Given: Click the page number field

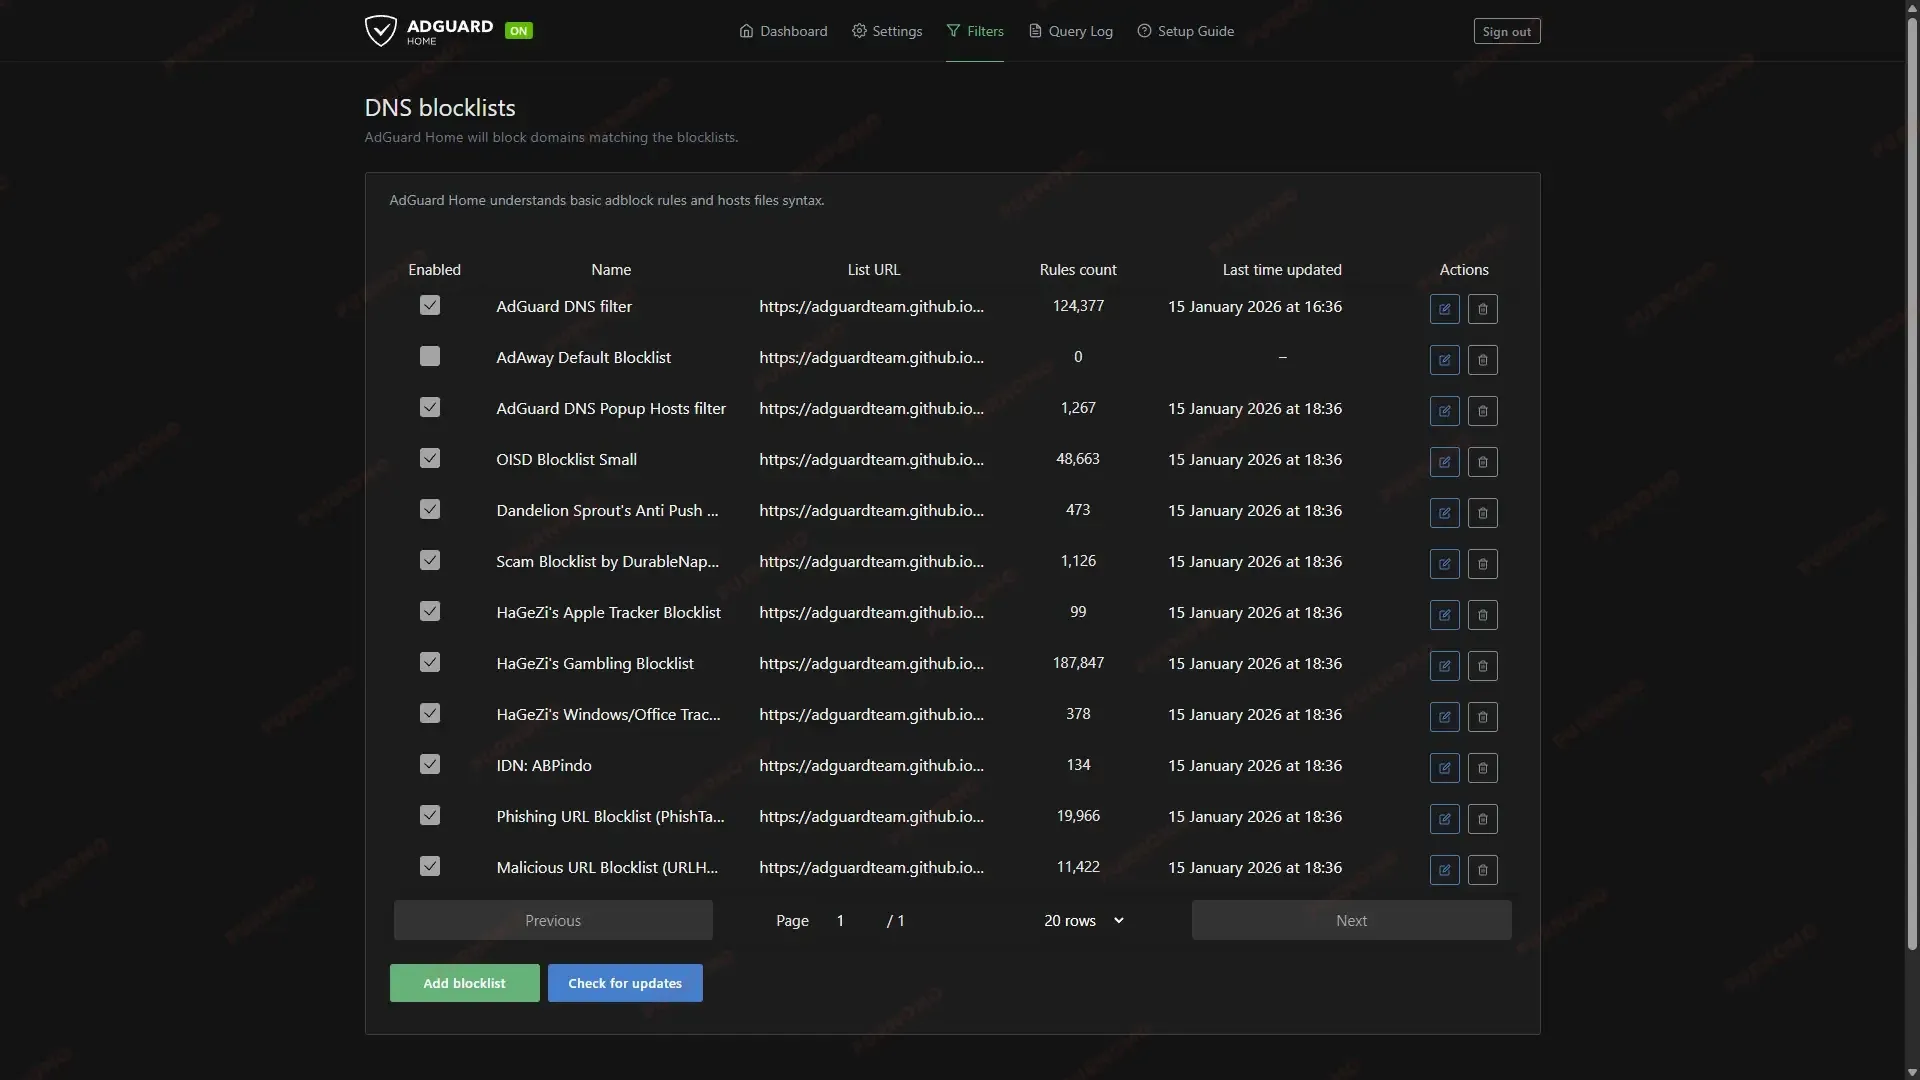Looking at the screenshot, I should point(840,920).
